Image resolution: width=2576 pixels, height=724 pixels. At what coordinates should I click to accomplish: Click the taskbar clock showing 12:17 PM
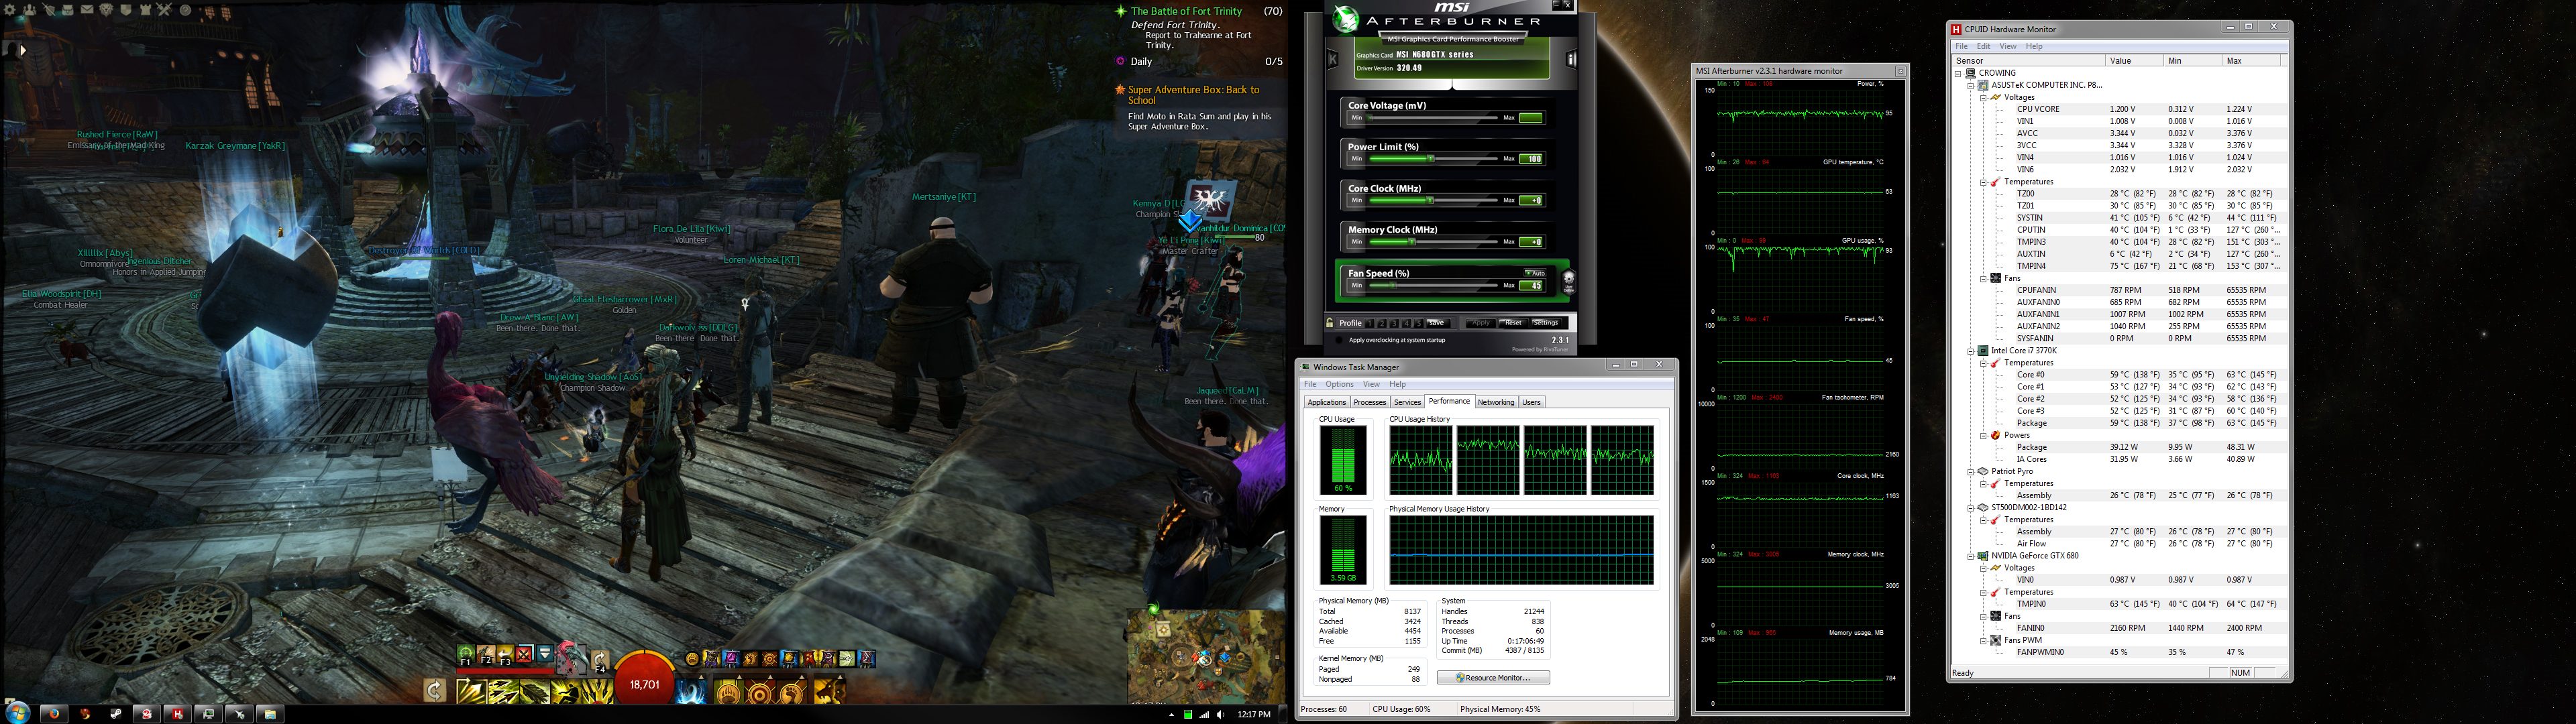[x=1254, y=714]
